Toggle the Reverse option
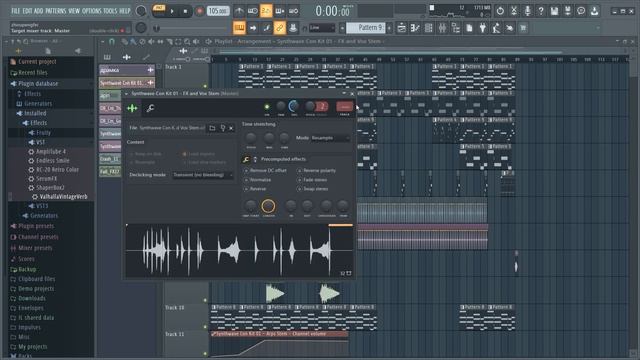 click(255, 189)
